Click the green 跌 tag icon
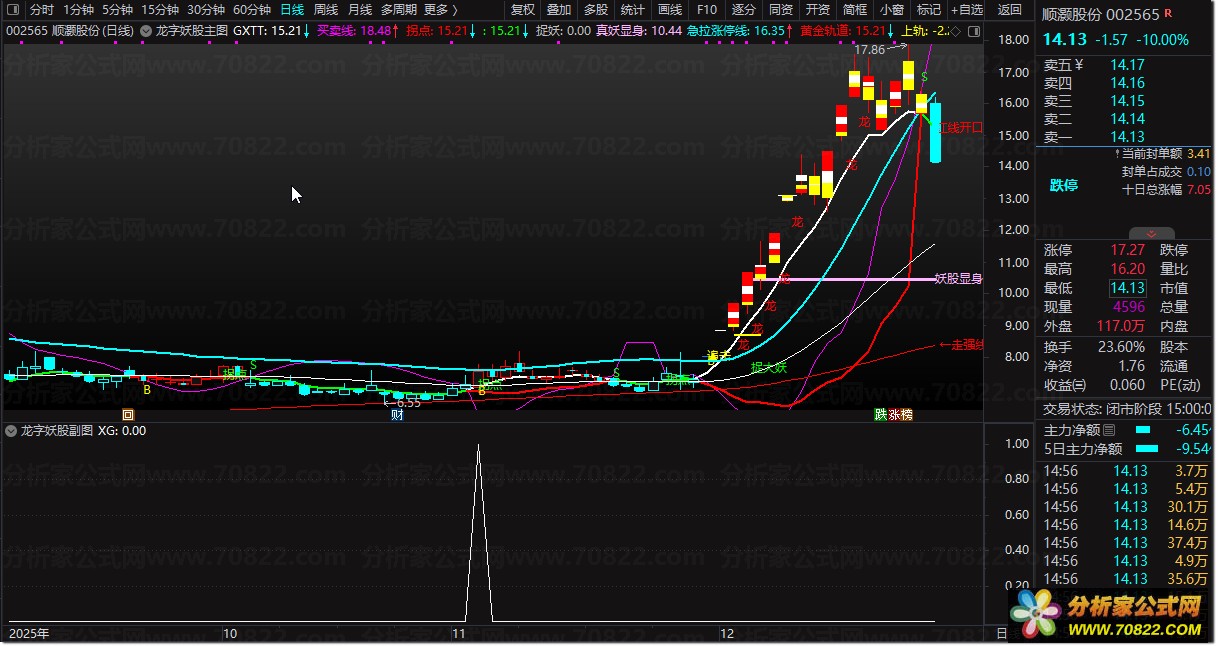Screen dimensions: 1218x646 coord(880,414)
